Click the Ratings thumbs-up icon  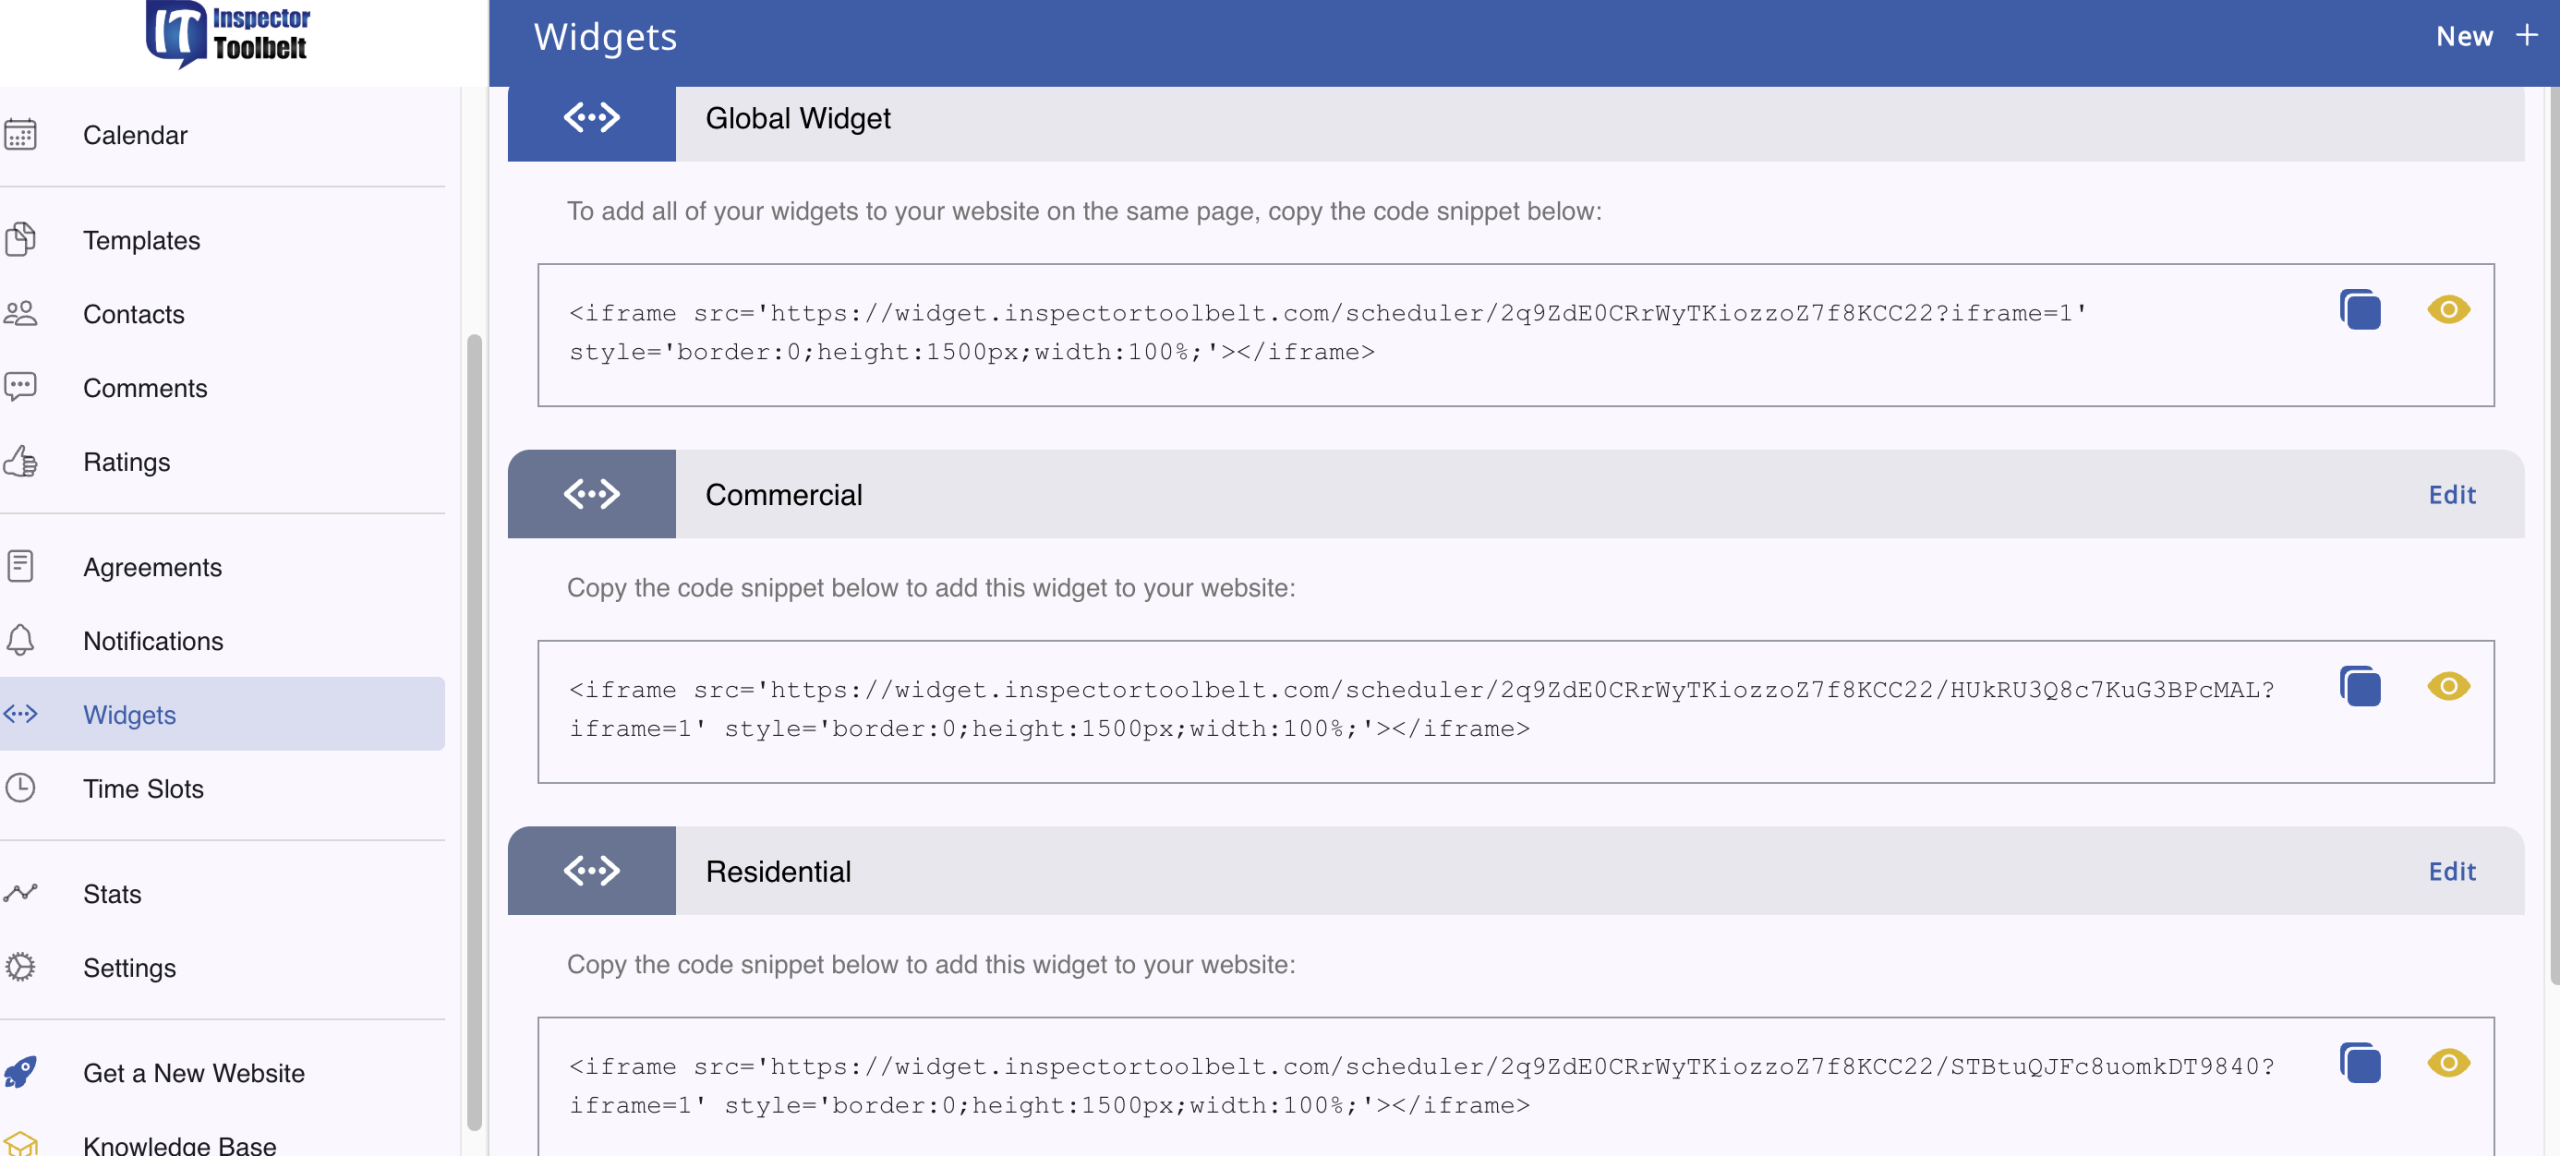click(x=20, y=462)
